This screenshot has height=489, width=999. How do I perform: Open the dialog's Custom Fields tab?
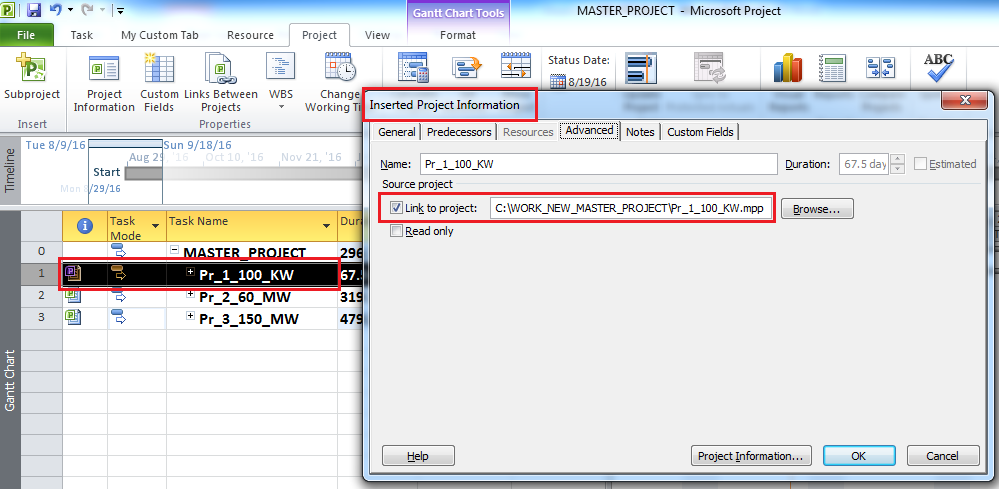point(700,132)
